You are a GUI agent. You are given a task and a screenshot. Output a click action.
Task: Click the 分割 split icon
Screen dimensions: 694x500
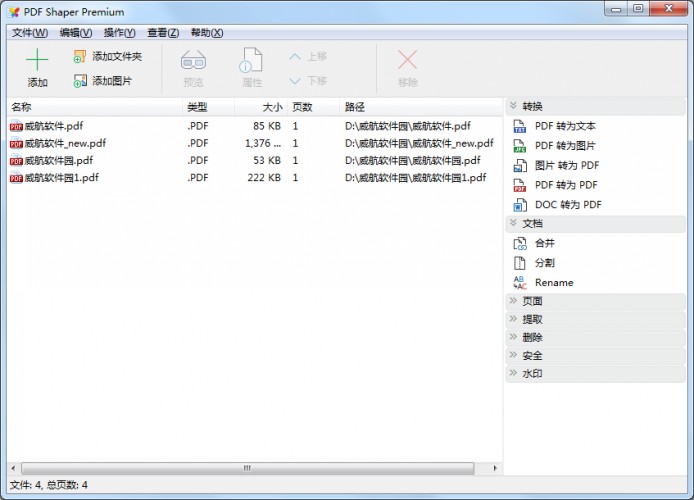point(520,263)
